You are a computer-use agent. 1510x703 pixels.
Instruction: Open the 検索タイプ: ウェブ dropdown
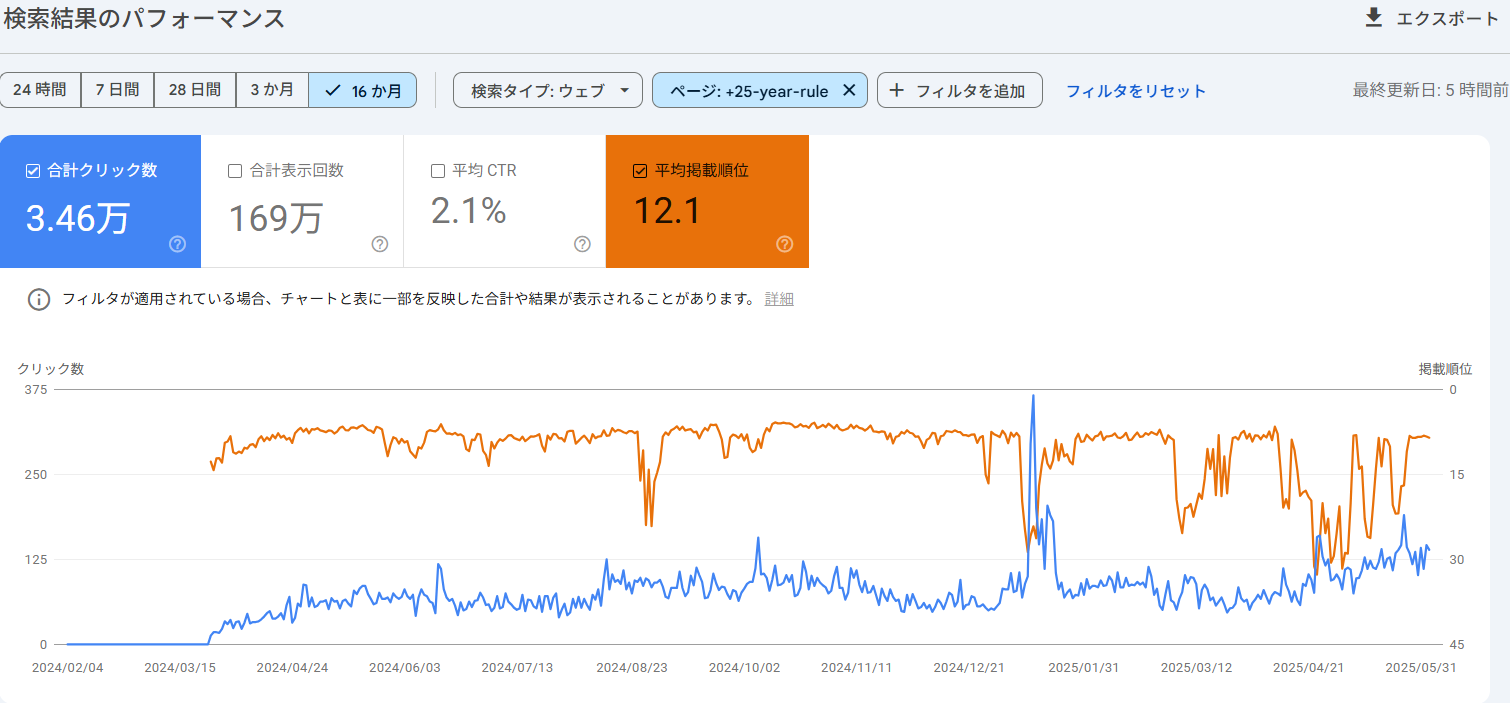click(x=548, y=89)
